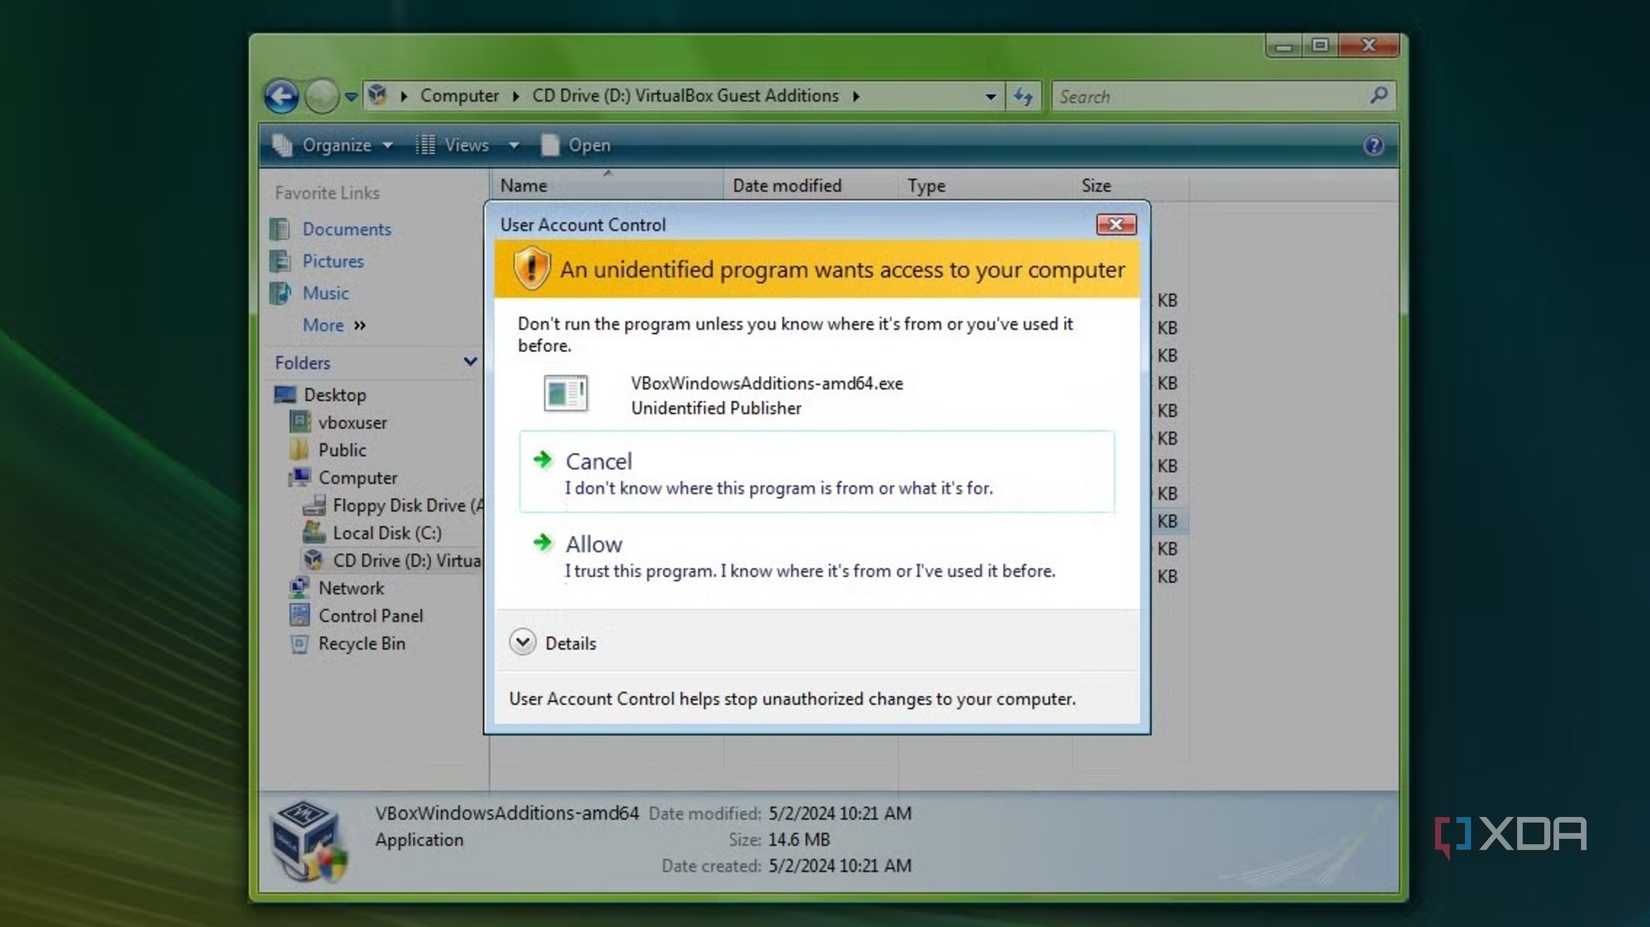Click the back navigation arrow
The image size is (1650, 927).
[x=281, y=96]
